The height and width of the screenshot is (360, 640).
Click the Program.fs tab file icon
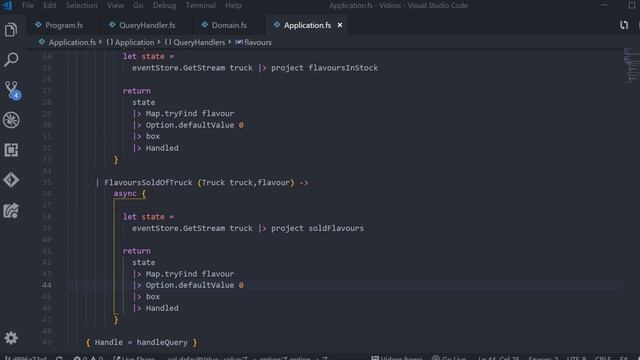pos(38,24)
